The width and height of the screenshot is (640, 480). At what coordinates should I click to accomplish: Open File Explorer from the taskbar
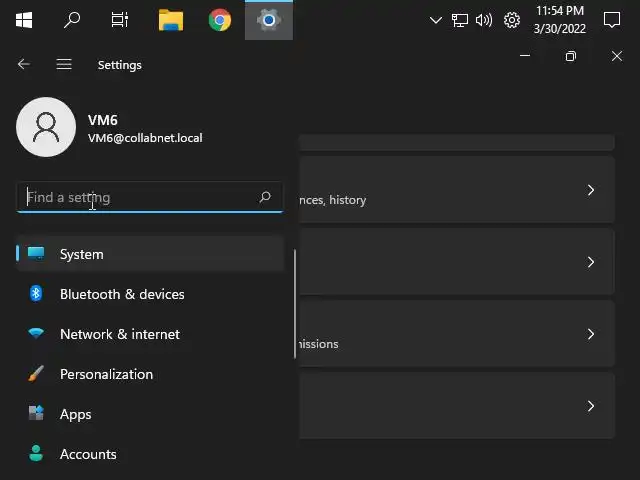click(x=171, y=20)
